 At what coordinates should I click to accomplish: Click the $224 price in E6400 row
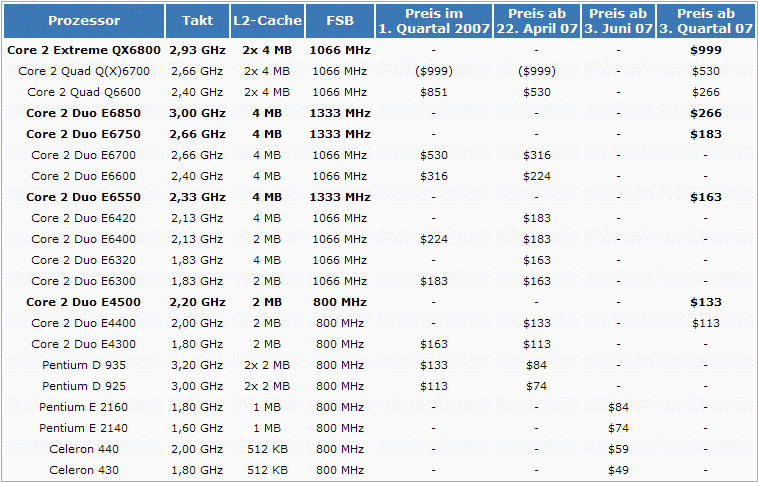point(434,239)
